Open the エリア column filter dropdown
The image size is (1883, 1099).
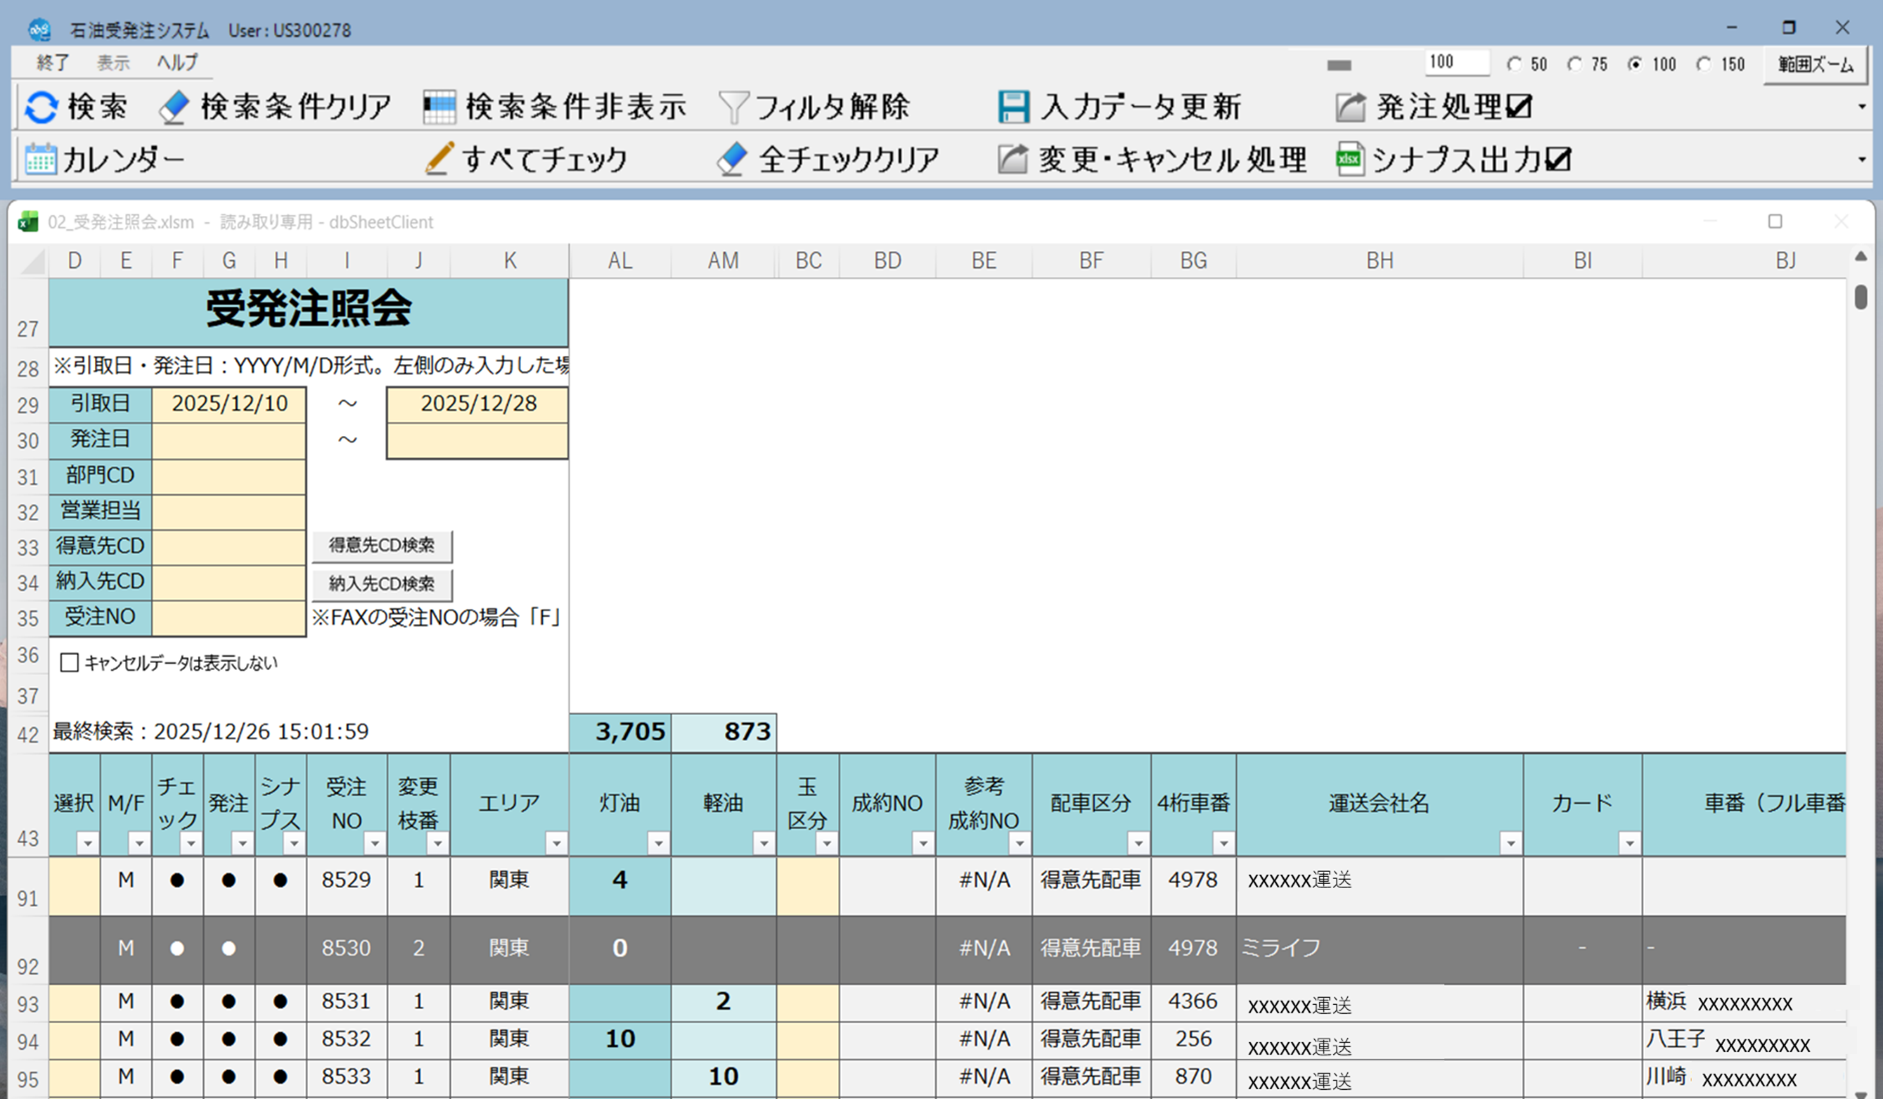556,843
